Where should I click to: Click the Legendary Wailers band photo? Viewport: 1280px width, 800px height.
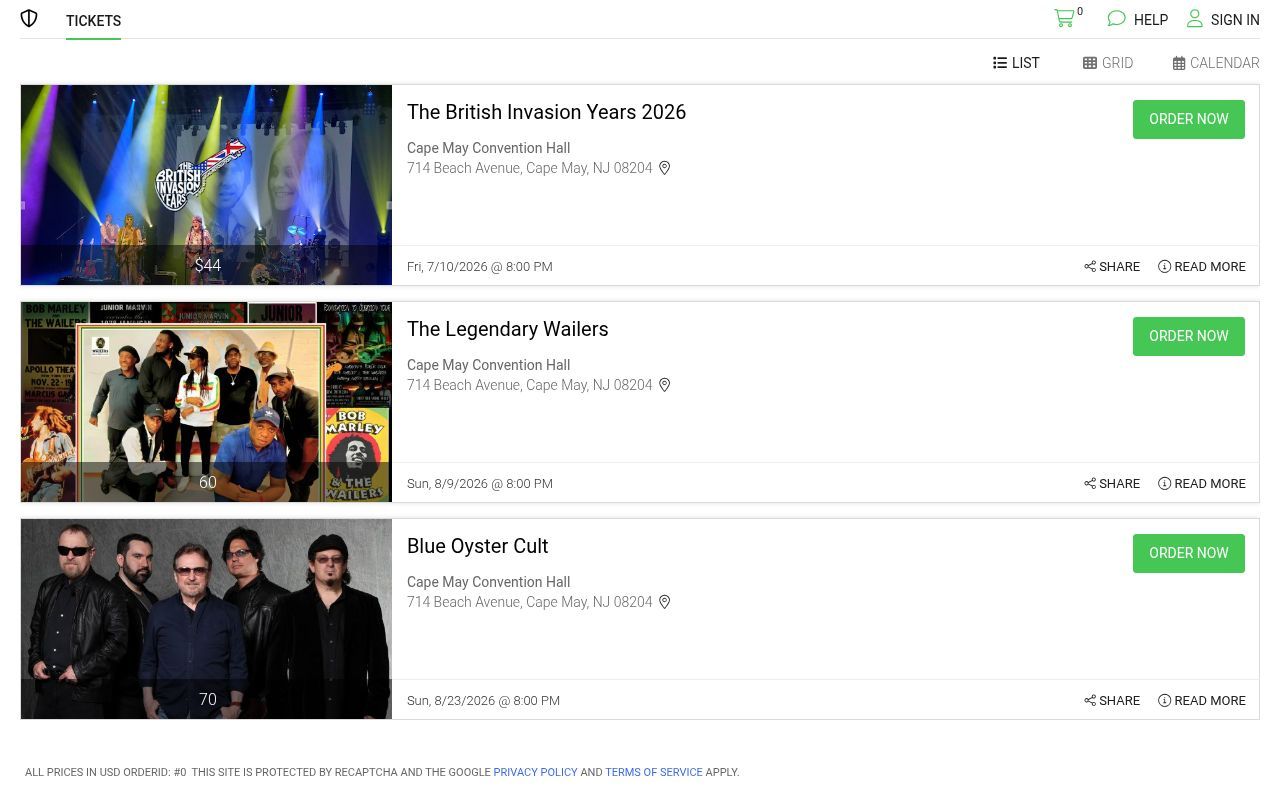206,402
